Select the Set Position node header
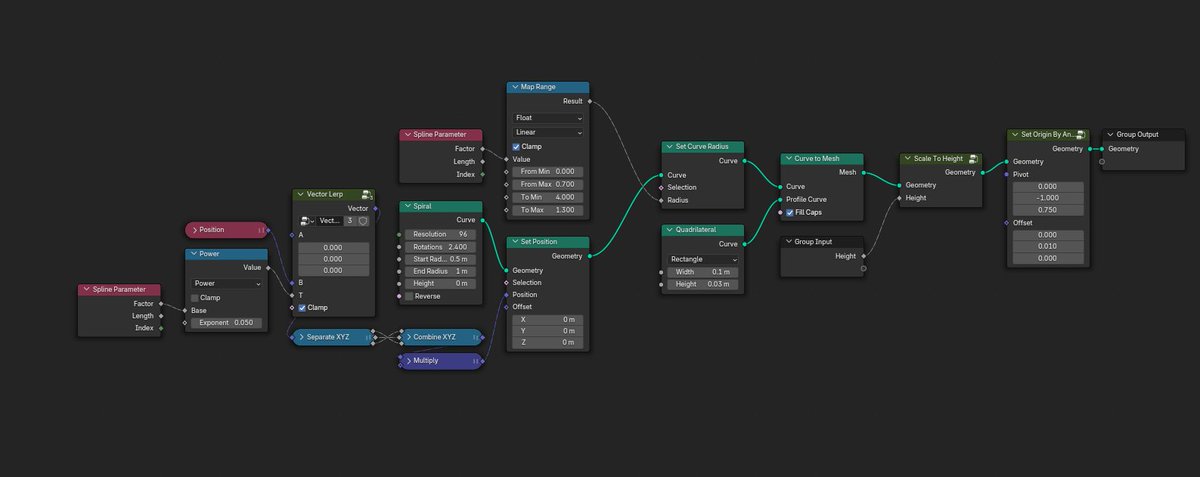The width and height of the screenshot is (1200, 477). point(548,242)
